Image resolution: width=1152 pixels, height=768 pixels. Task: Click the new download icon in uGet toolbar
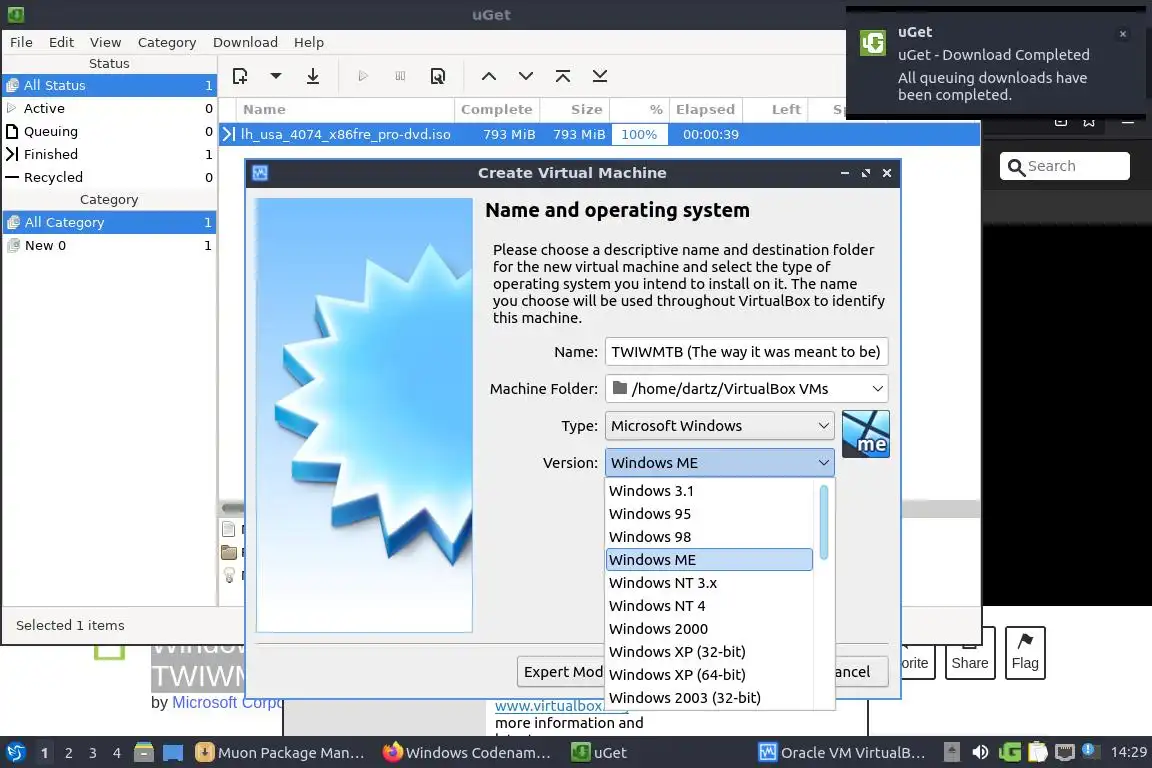(x=240, y=76)
